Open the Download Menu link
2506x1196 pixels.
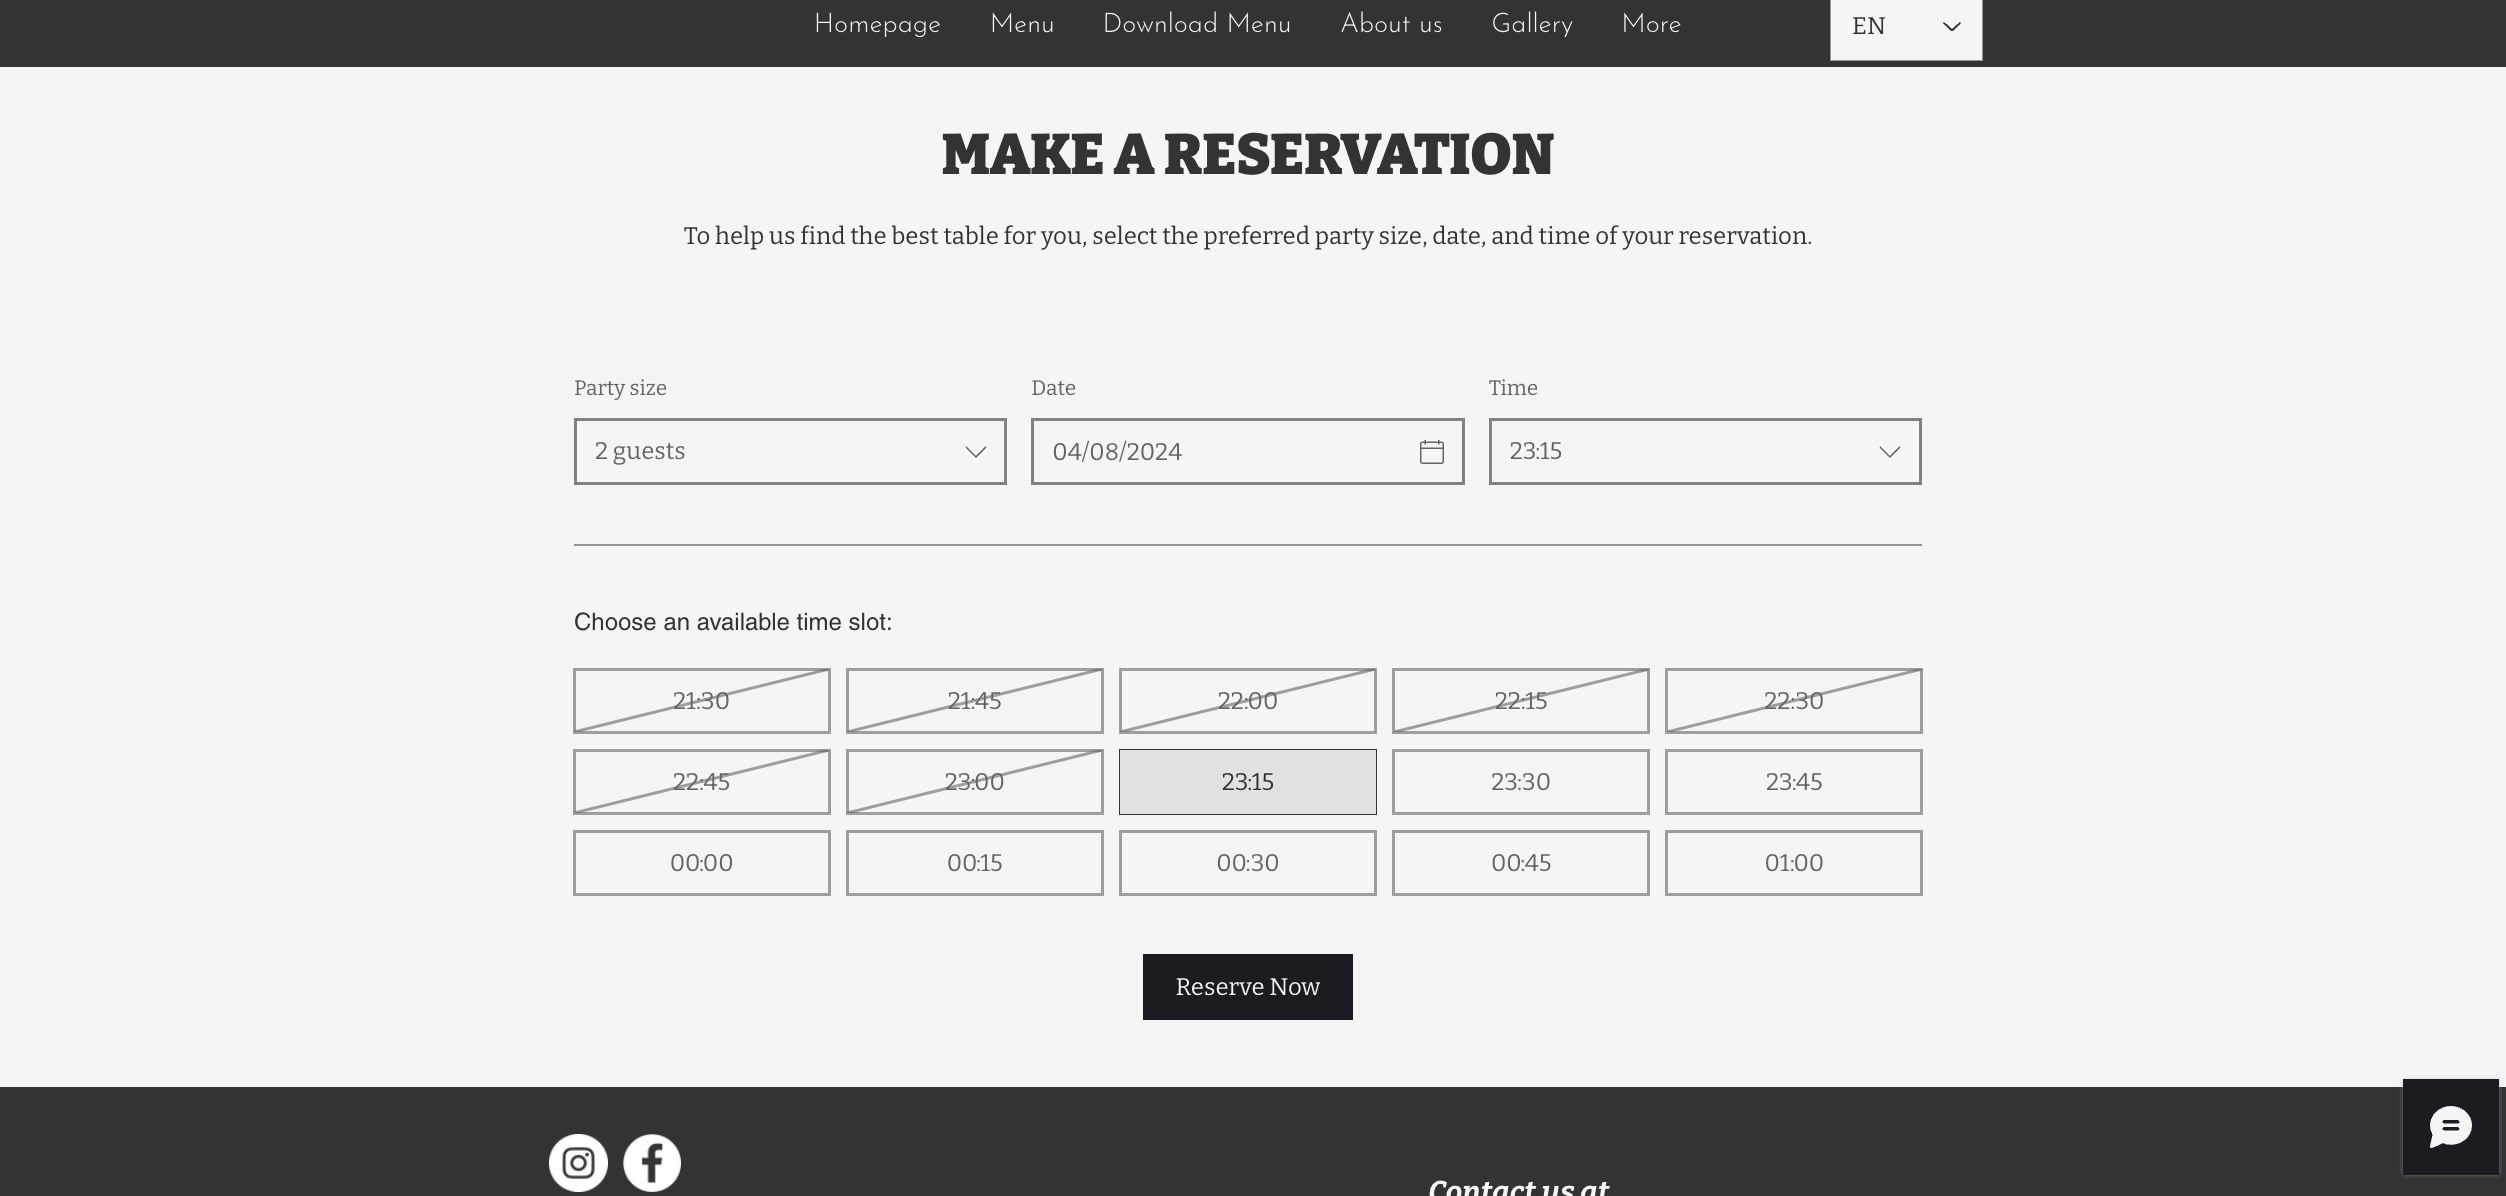point(1196,24)
